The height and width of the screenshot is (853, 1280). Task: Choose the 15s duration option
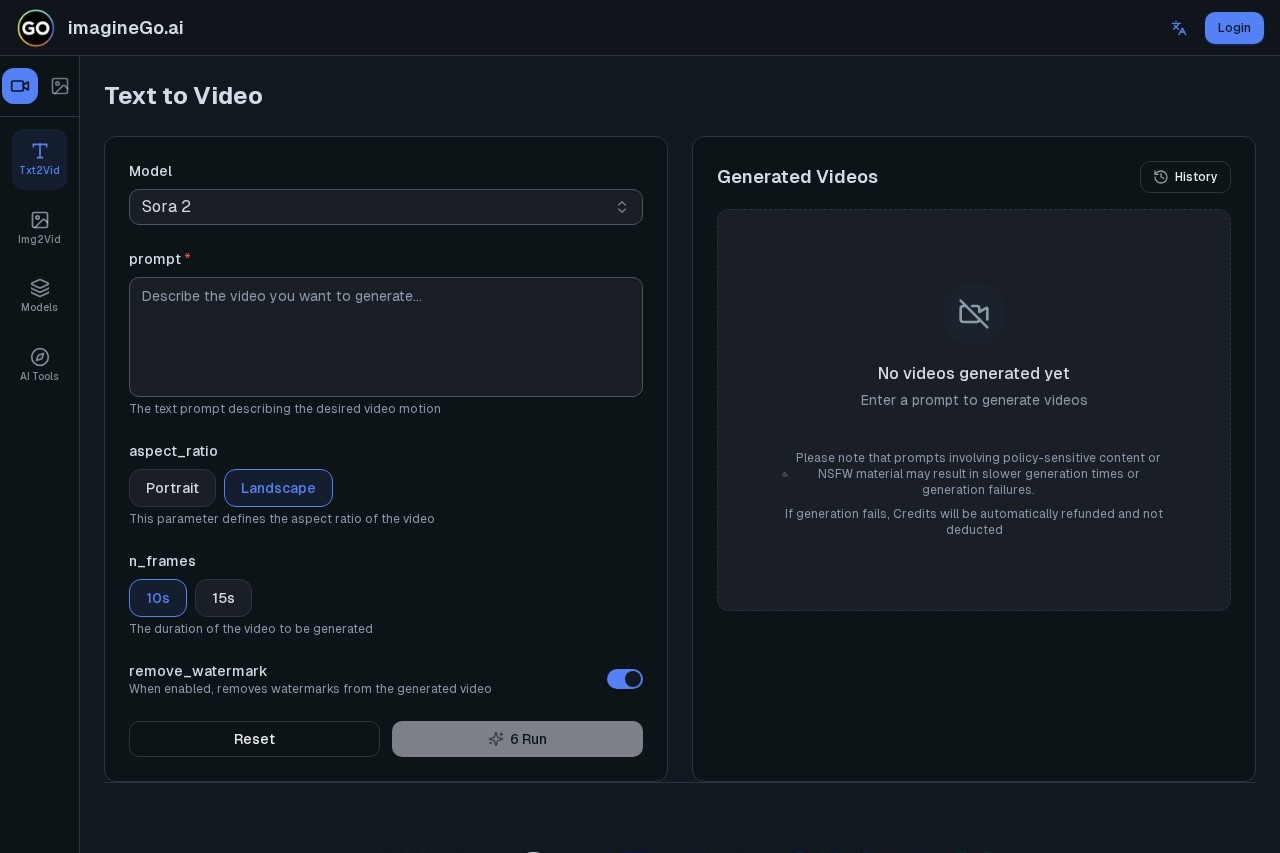[x=223, y=598]
